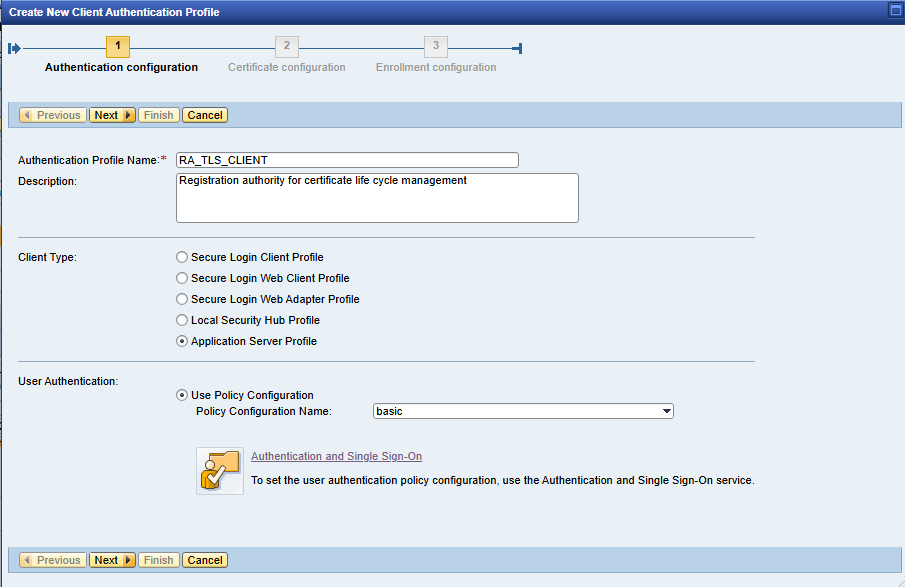Click the Authentication Profile Name text field

(347, 160)
